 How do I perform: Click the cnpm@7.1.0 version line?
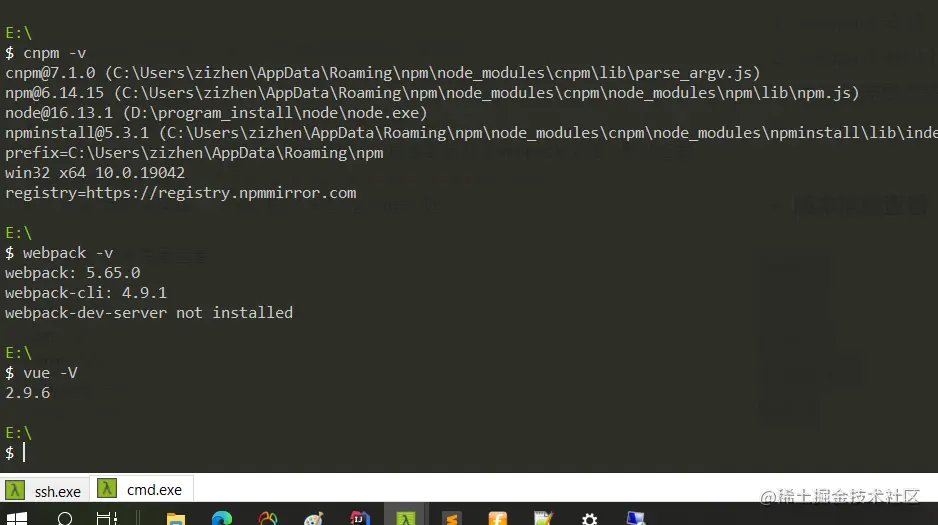point(383,73)
